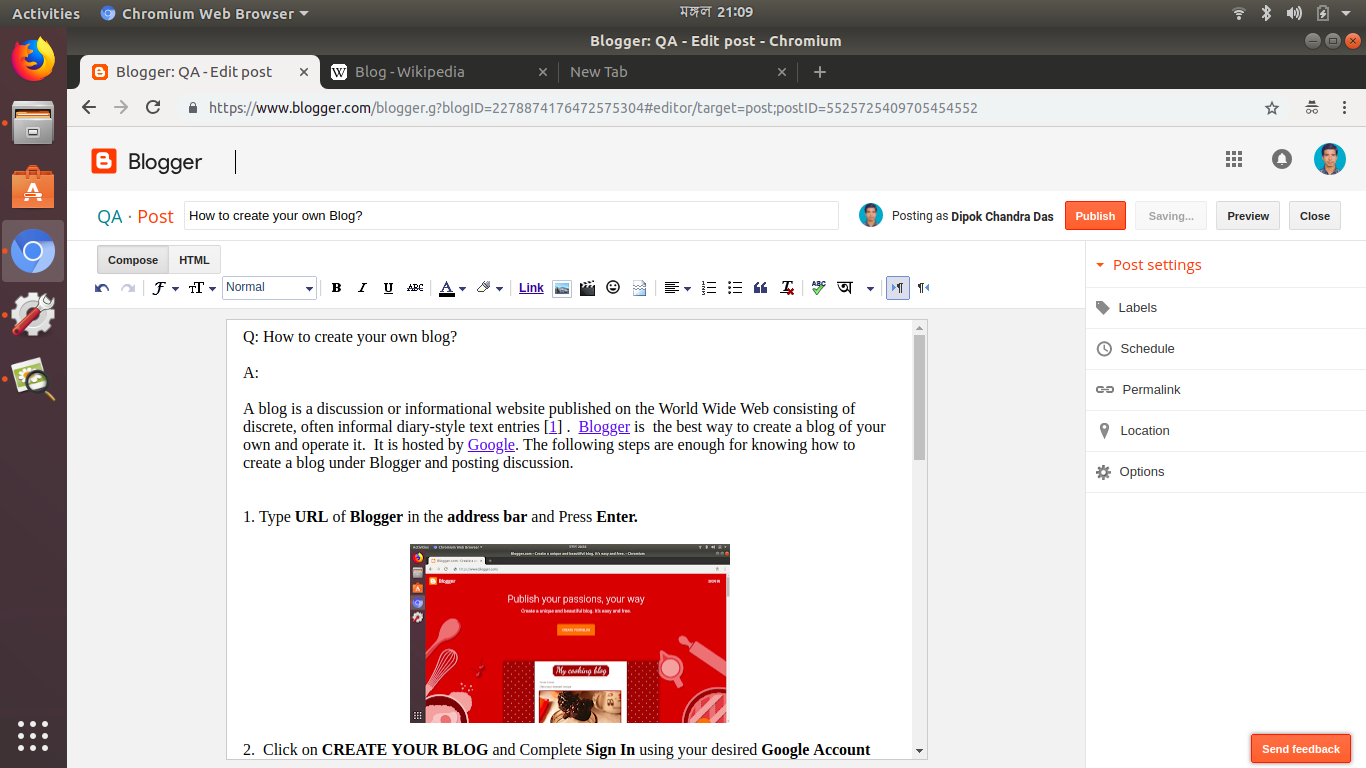The width and height of the screenshot is (1366, 768).
Task: Toggle italic formatting
Action: pyautogui.click(x=363, y=288)
